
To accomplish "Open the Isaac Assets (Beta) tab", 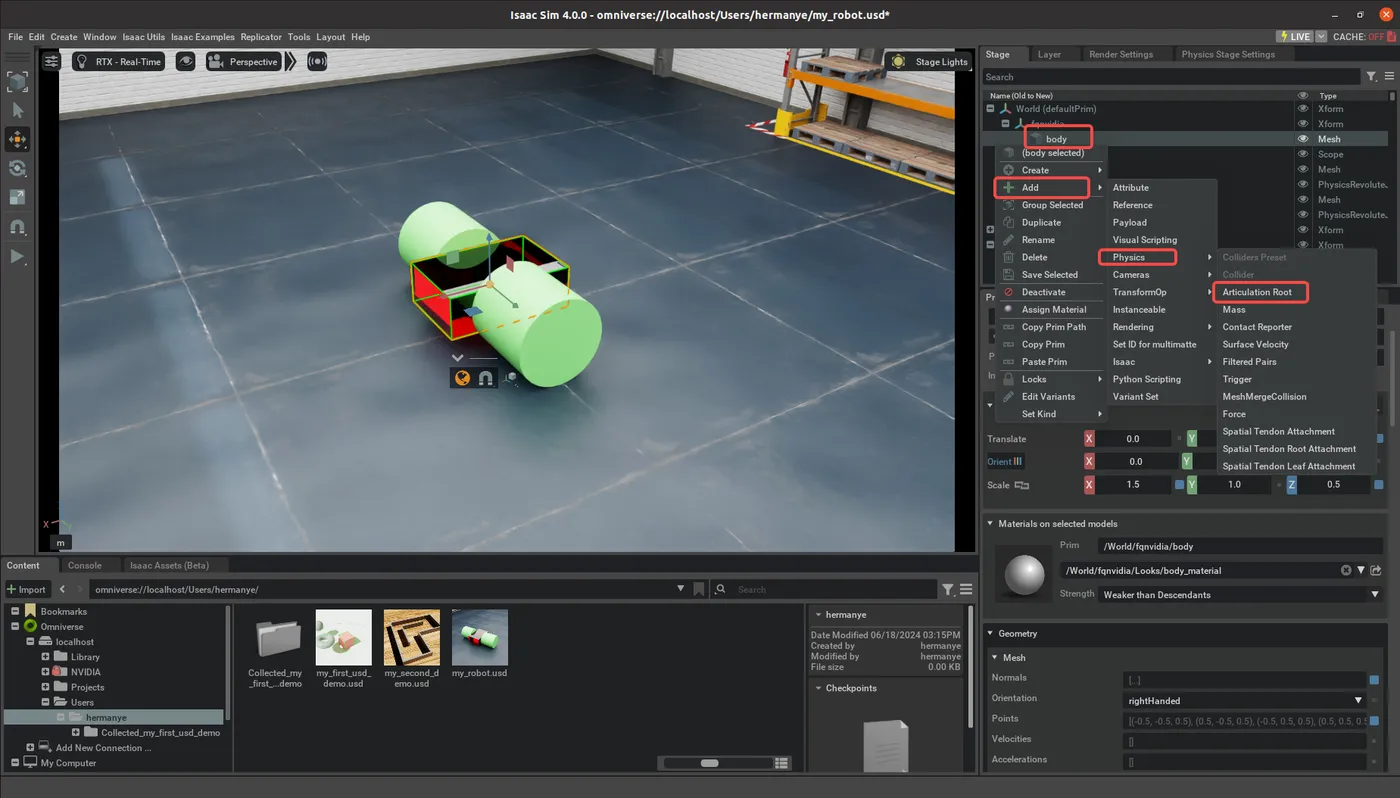I will pyautogui.click(x=169, y=565).
